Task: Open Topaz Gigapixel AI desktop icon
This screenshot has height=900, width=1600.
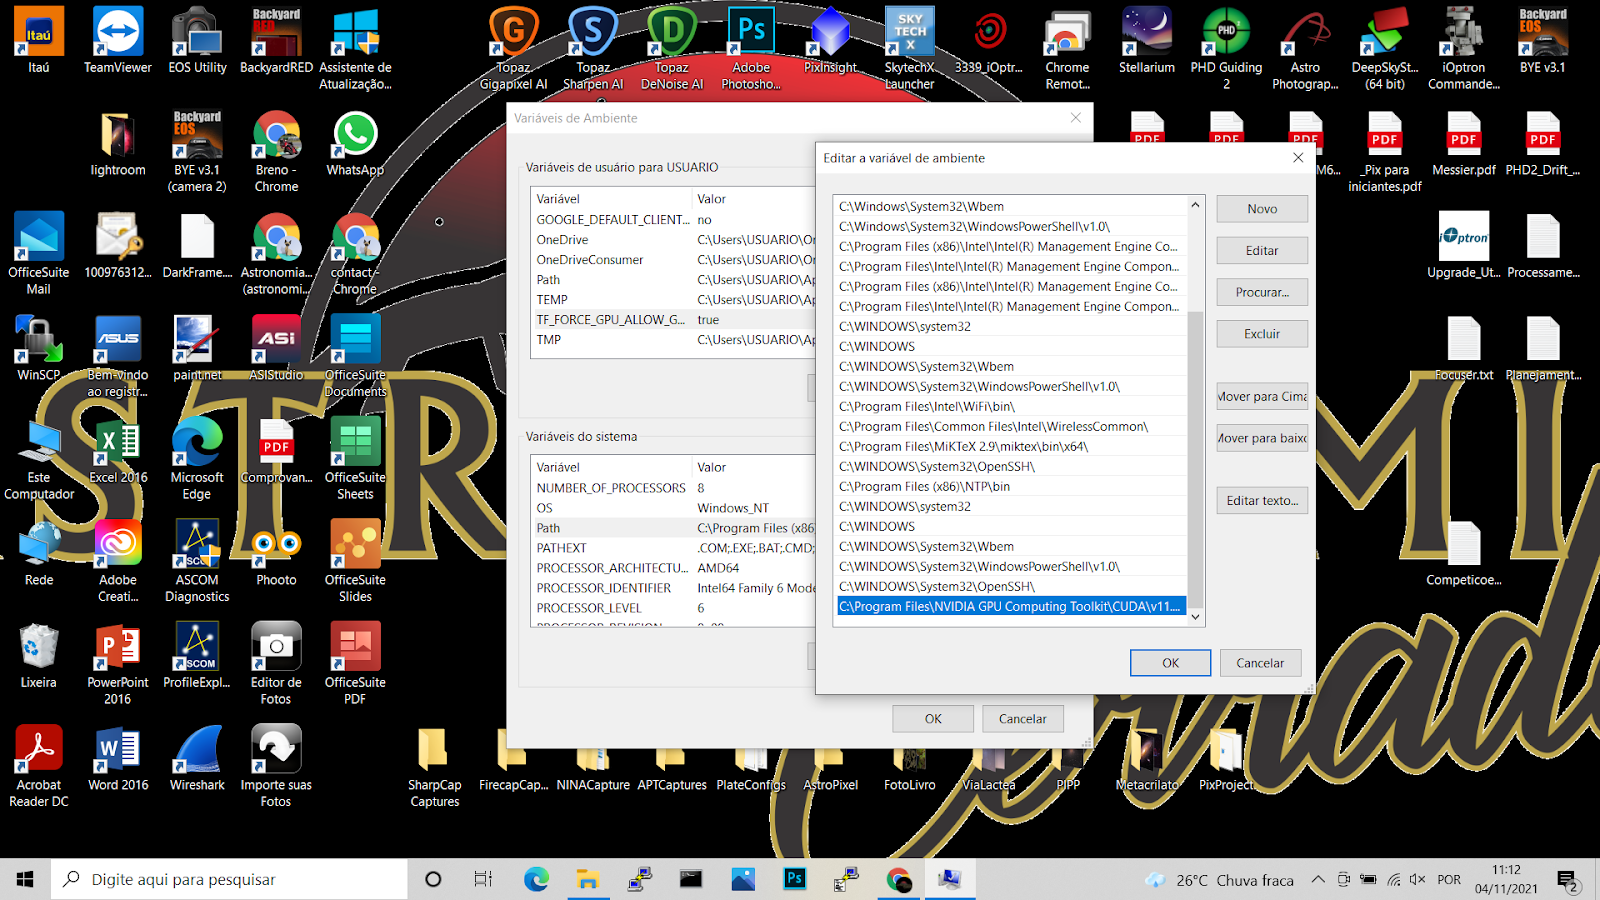Action: point(513,49)
